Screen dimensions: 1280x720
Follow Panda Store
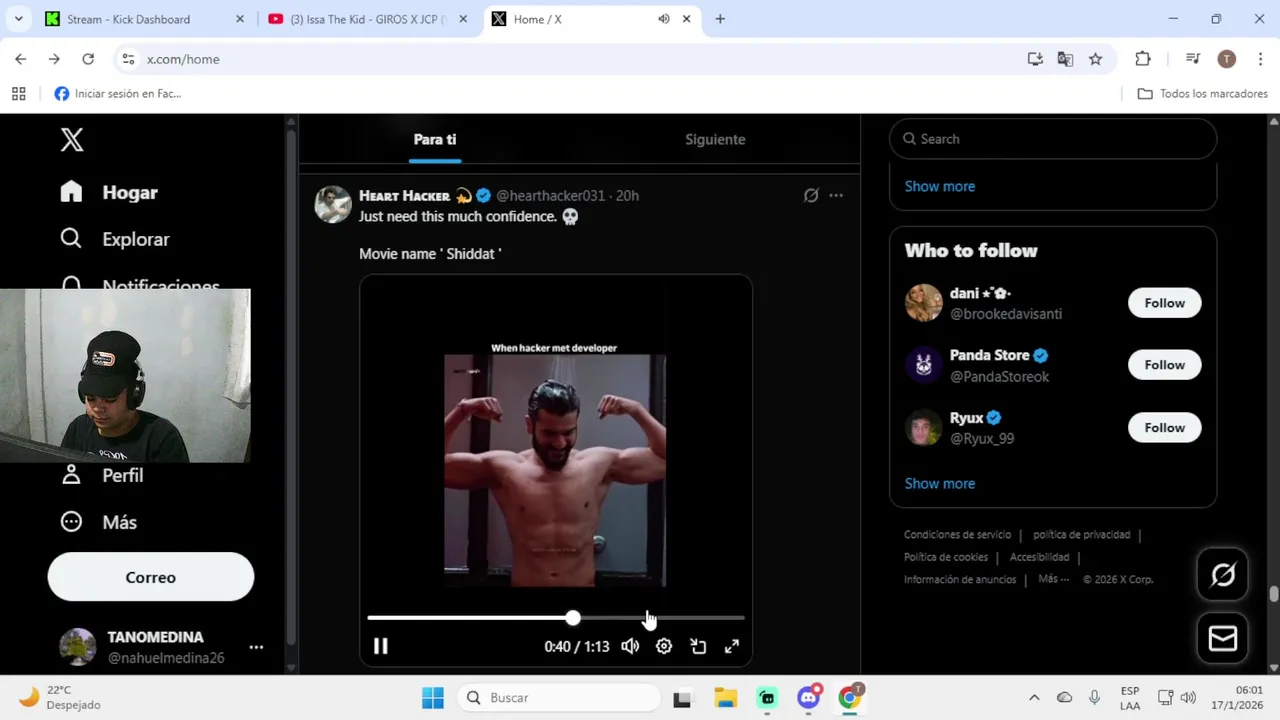pyautogui.click(x=1165, y=365)
